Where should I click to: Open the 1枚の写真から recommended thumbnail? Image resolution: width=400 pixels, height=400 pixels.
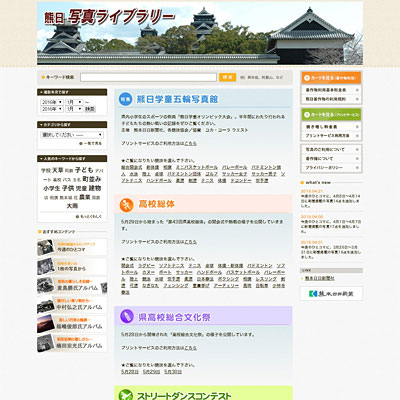point(72,266)
